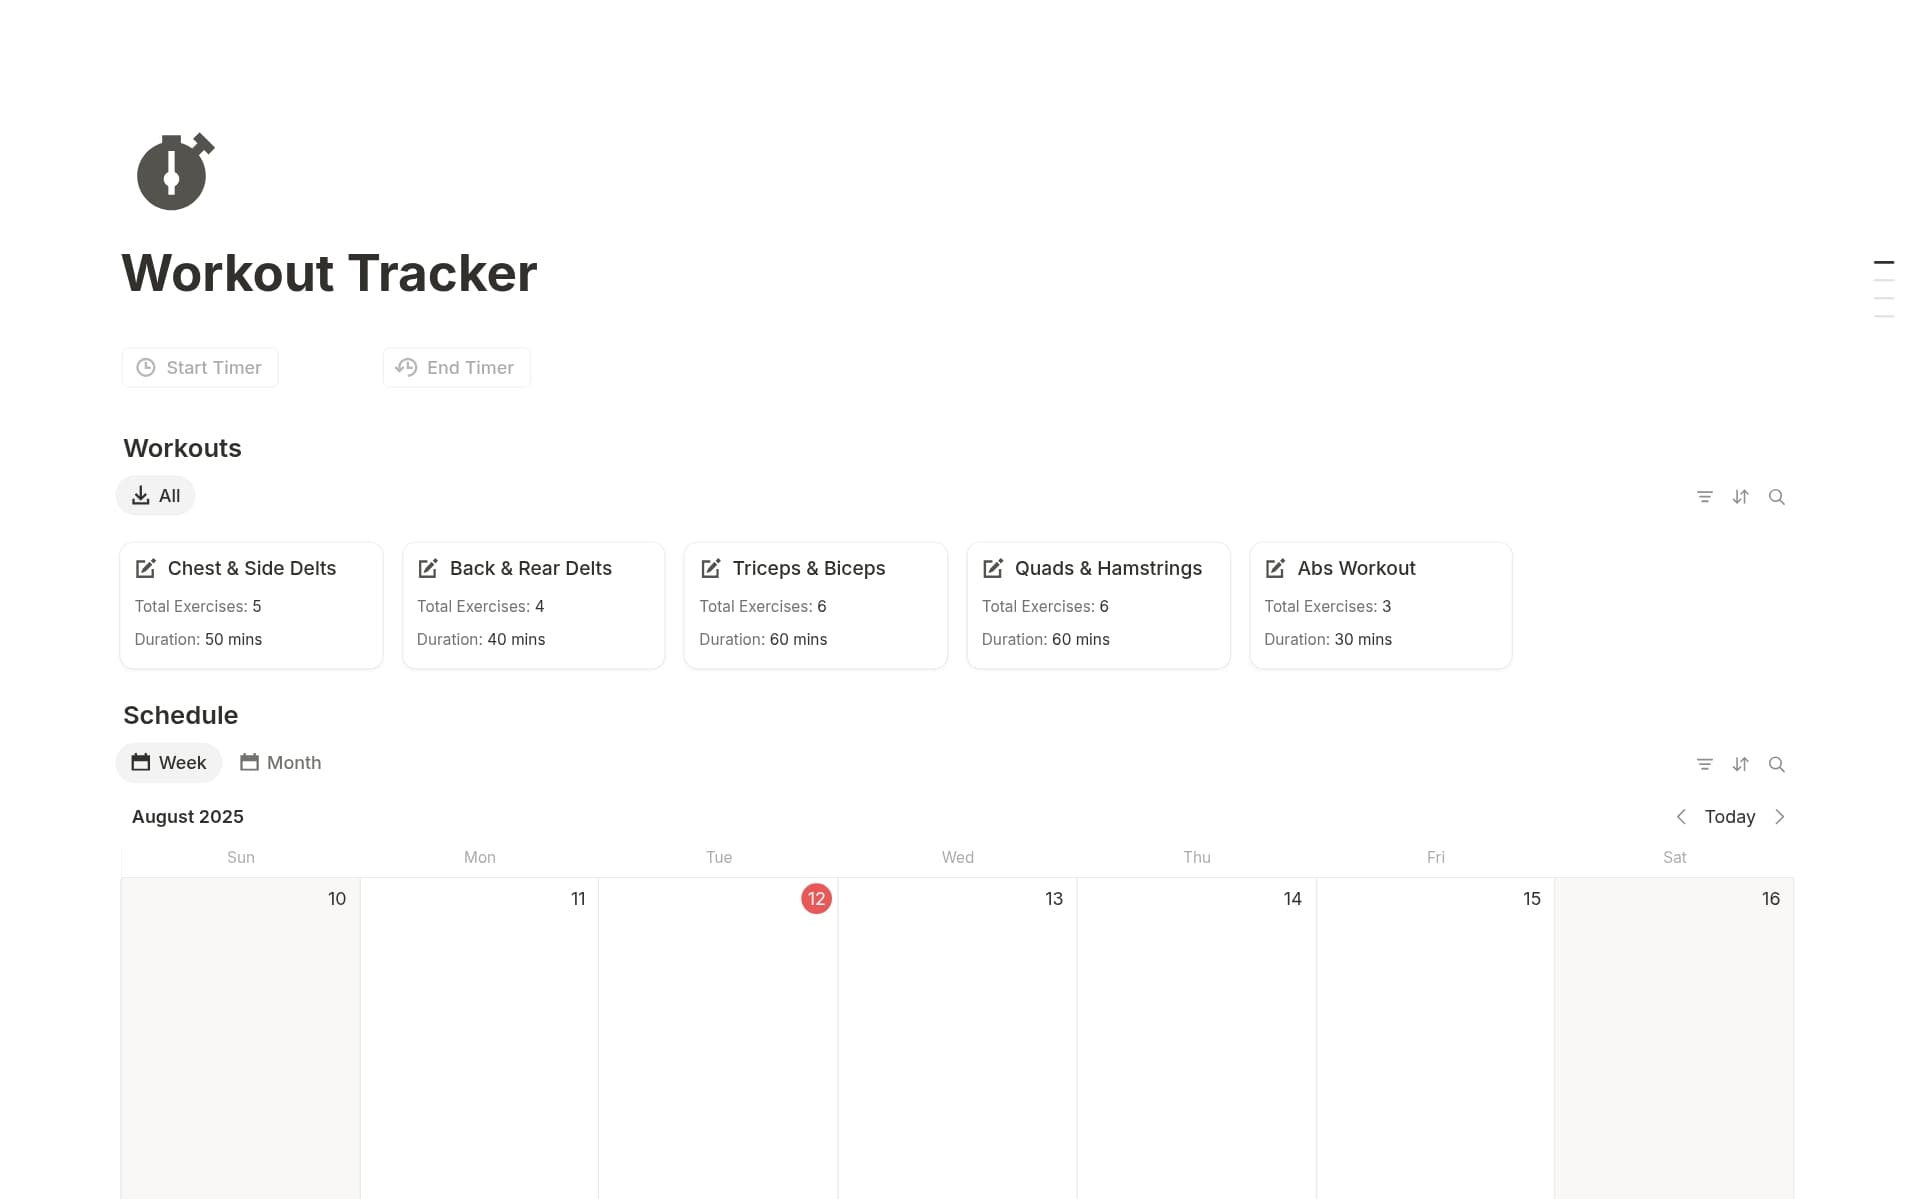Viewport: 1920px width, 1199px height.
Task: Click the download icon on the All view
Action: point(140,495)
